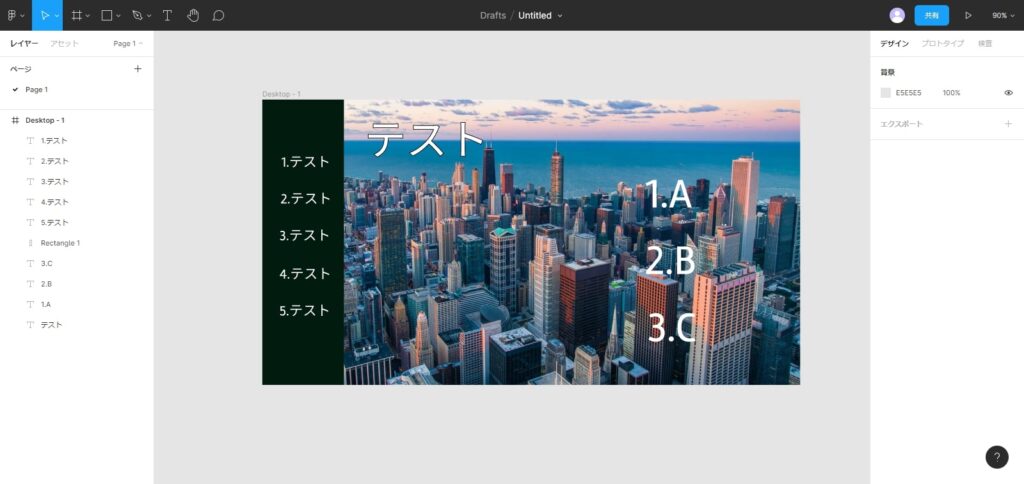Open the 90% zoom dropdown
This screenshot has height=484, width=1024.
pyautogui.click(x=1003, y=16)
